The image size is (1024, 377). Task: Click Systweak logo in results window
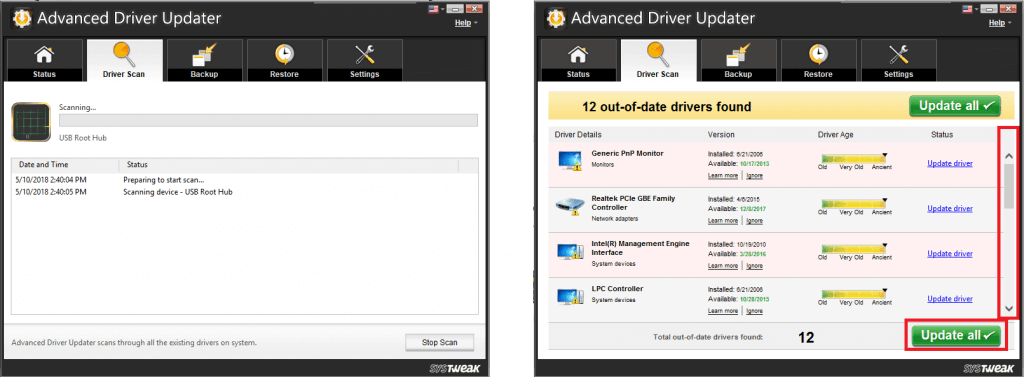(x=989, y=369)
